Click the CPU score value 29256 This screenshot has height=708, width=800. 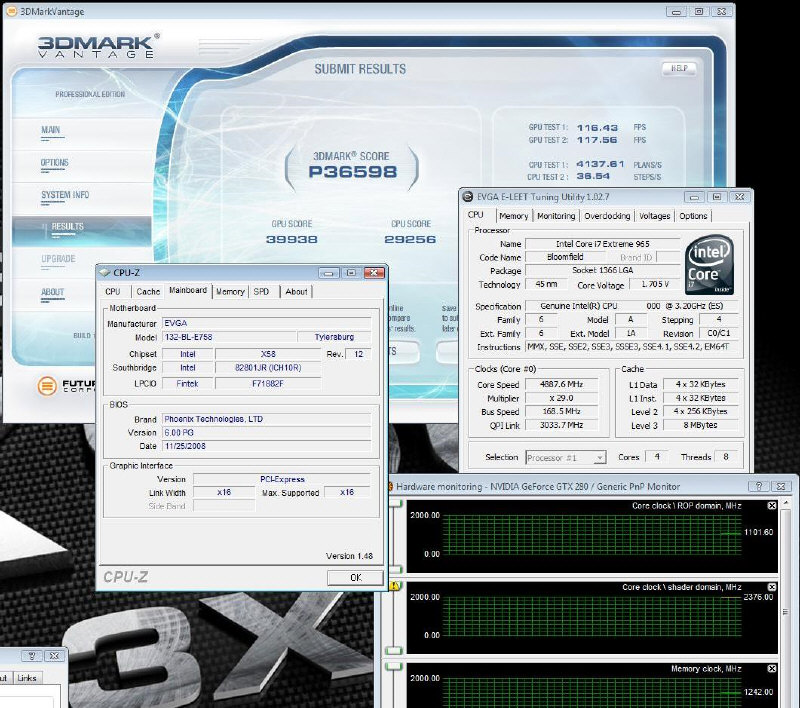pyautogui.click(x=410, y=239)
